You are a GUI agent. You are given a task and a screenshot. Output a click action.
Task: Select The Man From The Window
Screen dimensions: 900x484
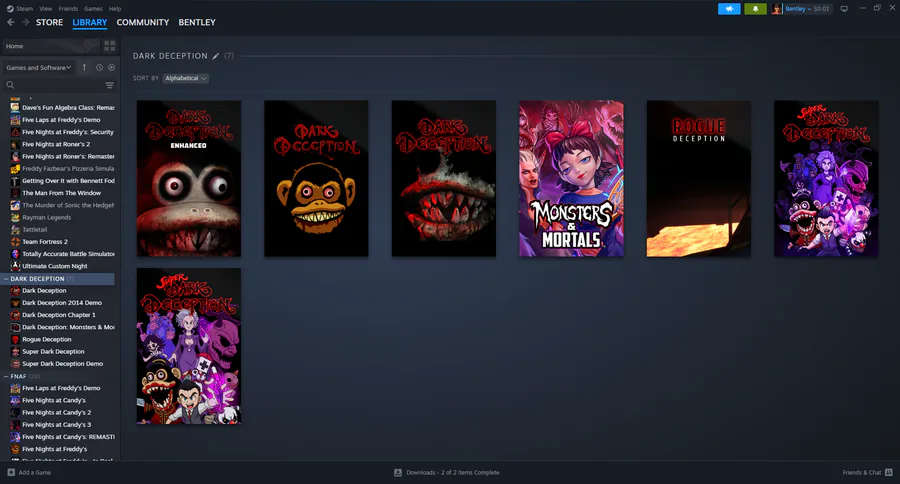tap(62, 193)
